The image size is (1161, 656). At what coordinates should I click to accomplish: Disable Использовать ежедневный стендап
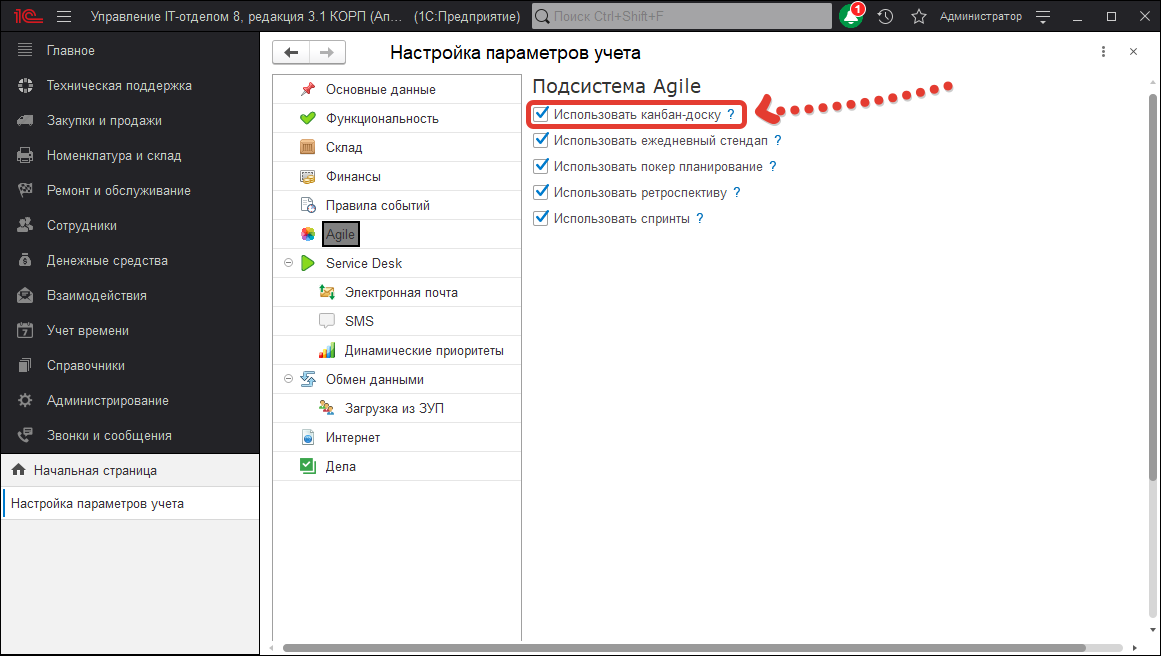pyautogui.click(x=541, y=140)
